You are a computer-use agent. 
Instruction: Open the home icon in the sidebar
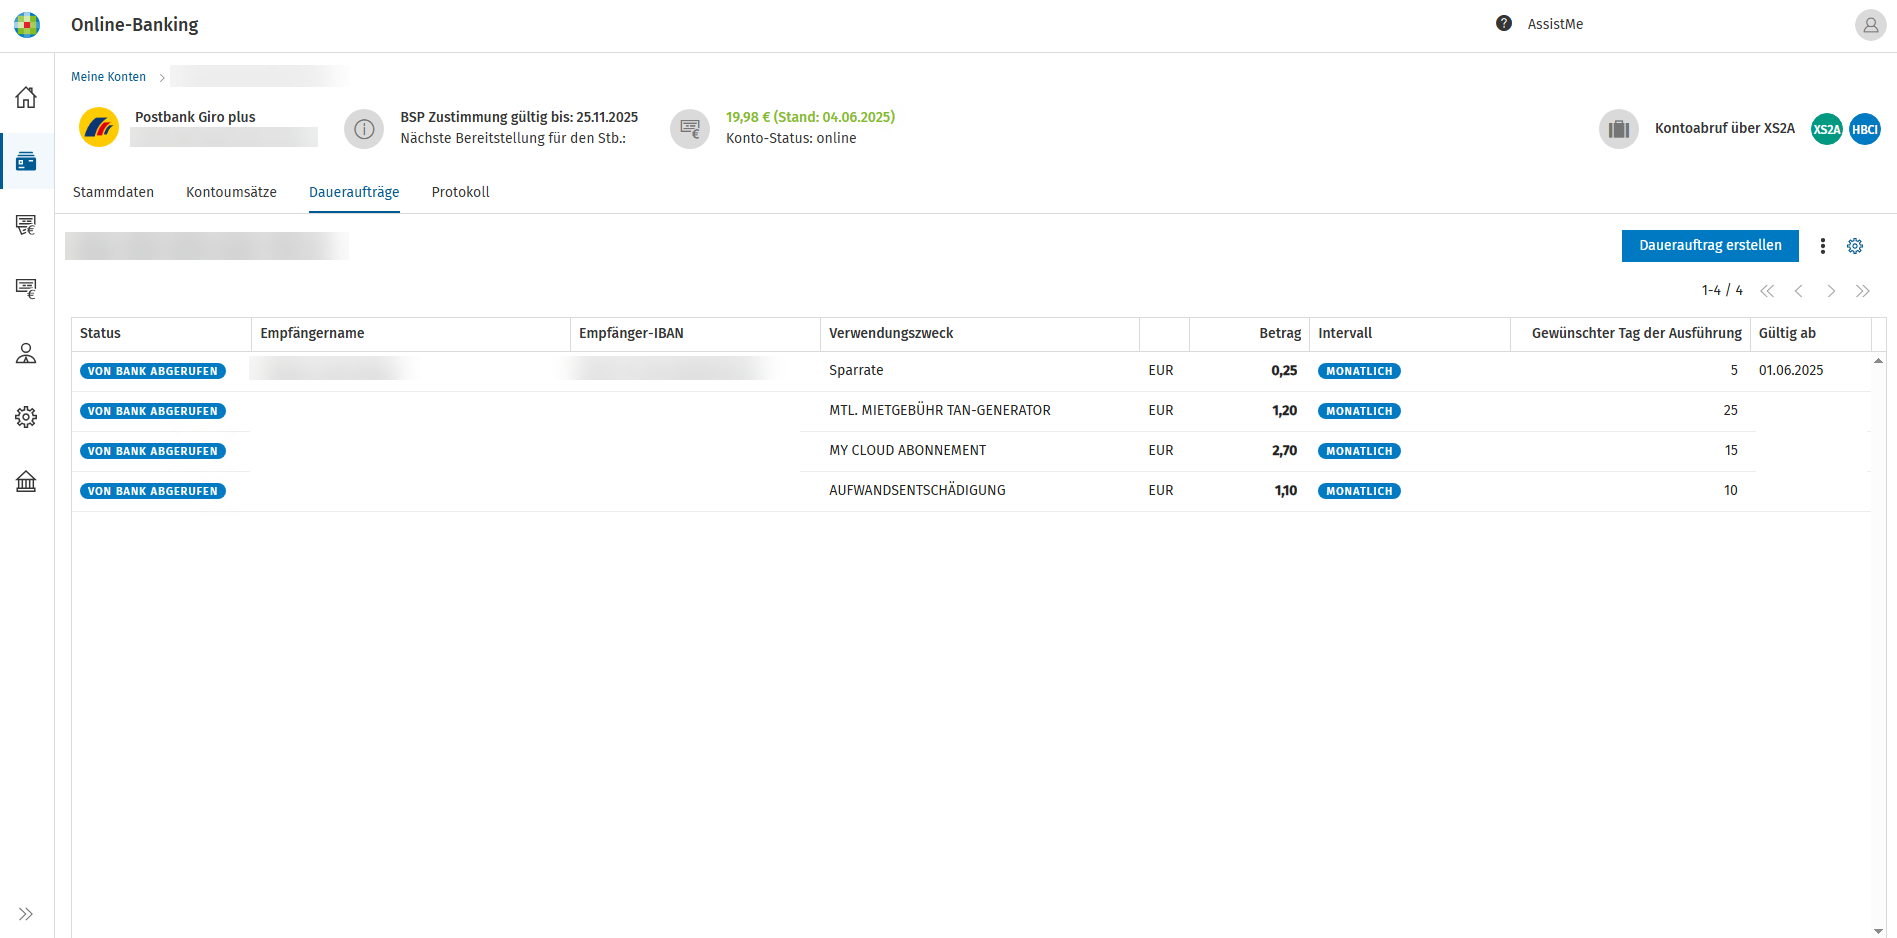tap(26, 97)
